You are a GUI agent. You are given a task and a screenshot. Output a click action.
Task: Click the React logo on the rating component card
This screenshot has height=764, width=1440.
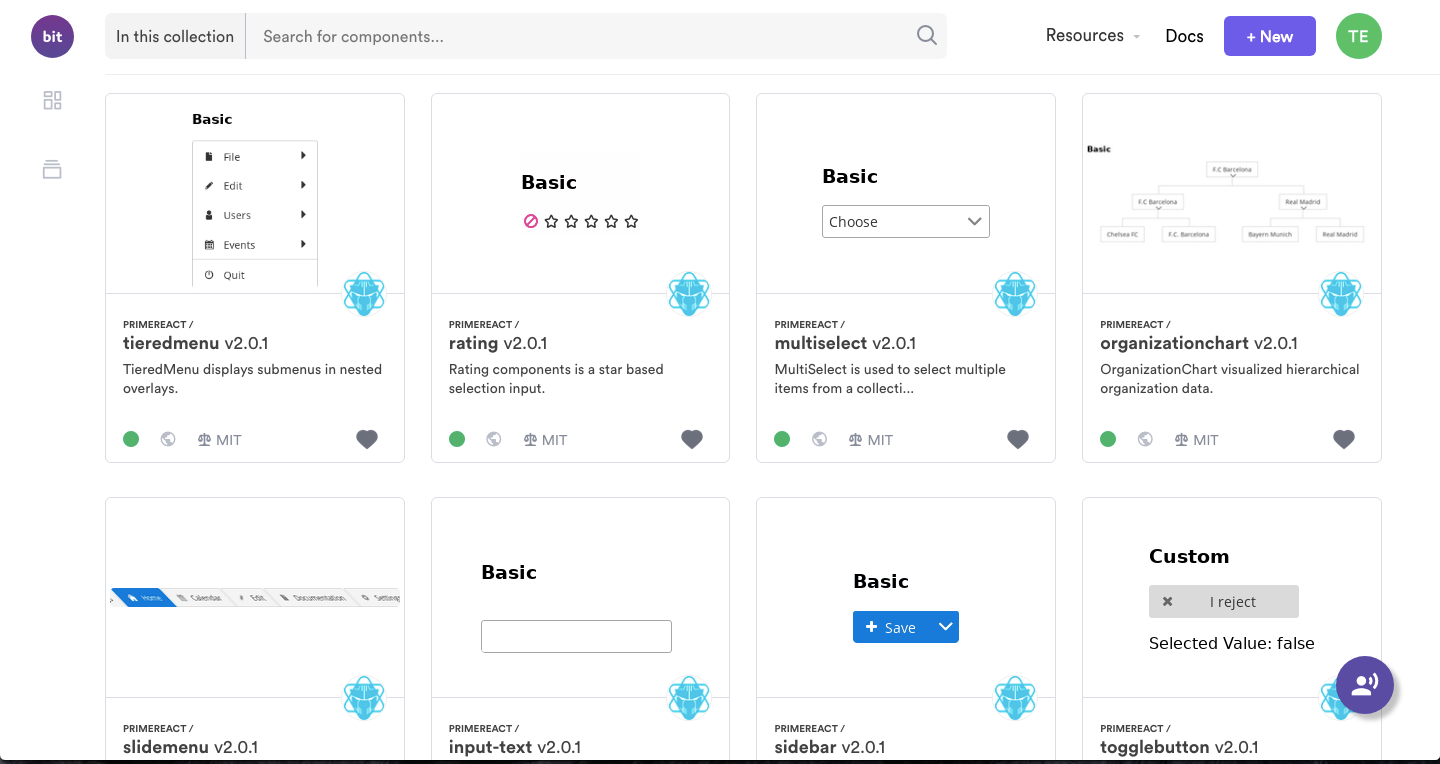tap(689, 293)
